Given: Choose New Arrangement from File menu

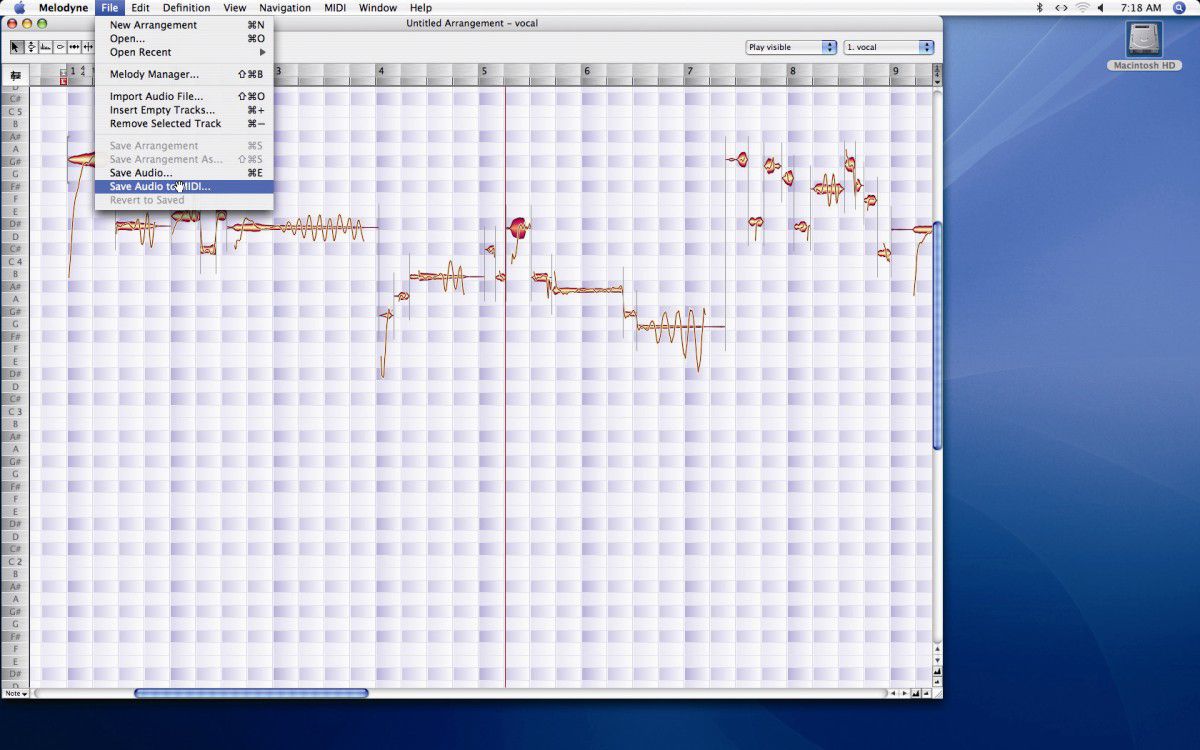Looking at the screenshot, I should (x=185, y=25).
